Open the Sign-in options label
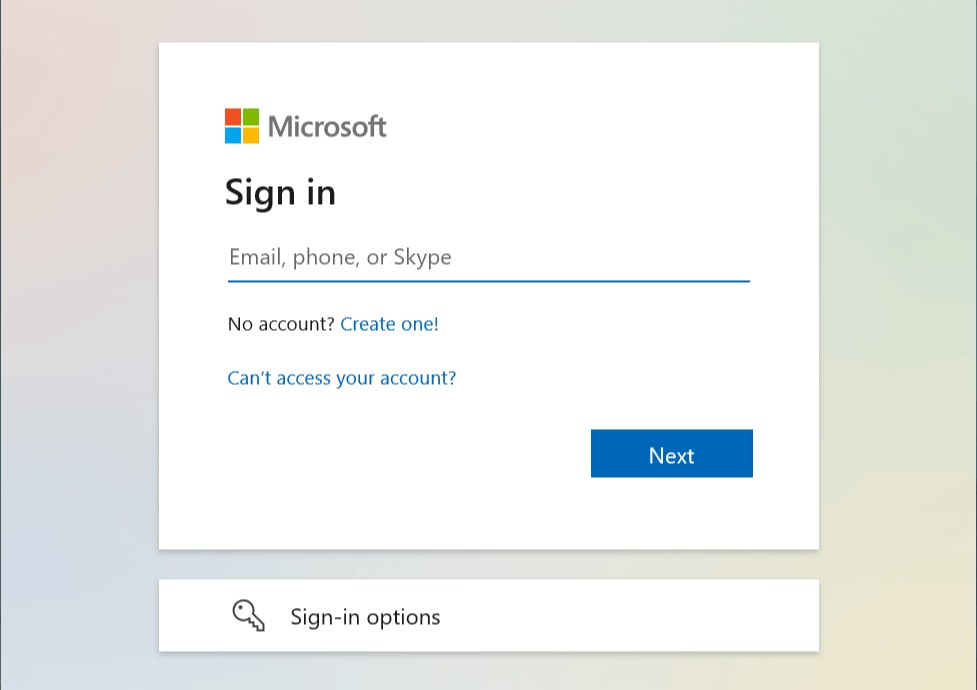This screenshot has height=690, width=977. click(365, 617)
